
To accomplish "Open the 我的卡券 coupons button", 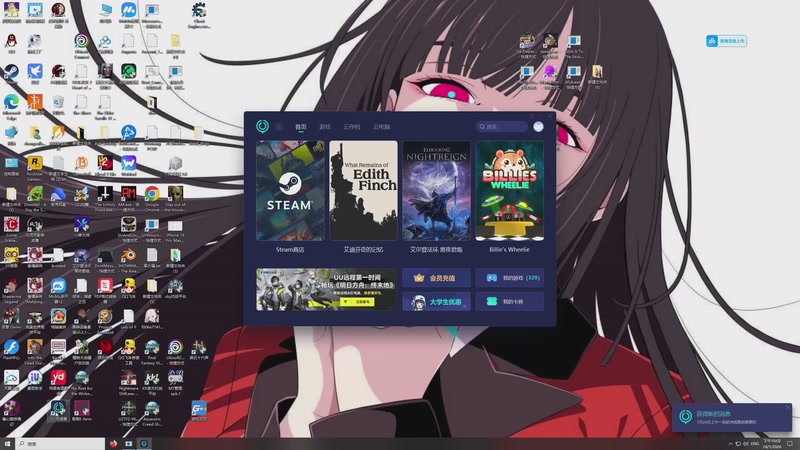I will (509, 302).
